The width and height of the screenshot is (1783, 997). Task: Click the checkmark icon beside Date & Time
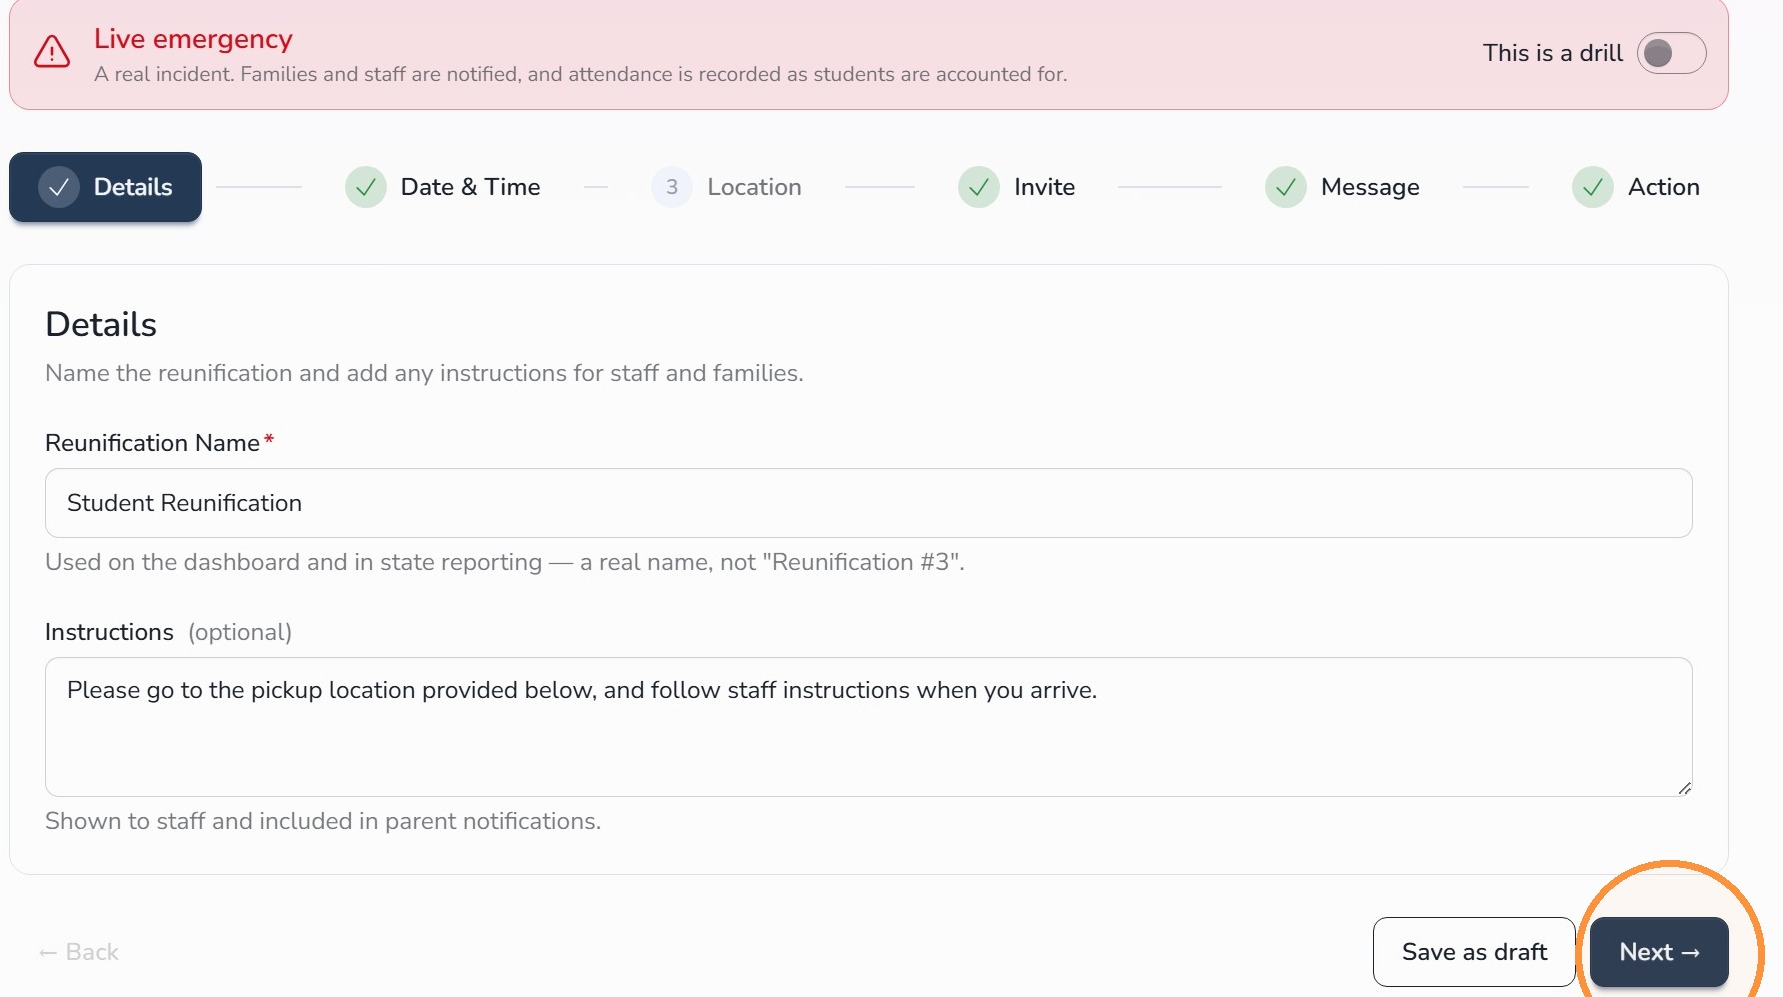[x=366, y=187]
